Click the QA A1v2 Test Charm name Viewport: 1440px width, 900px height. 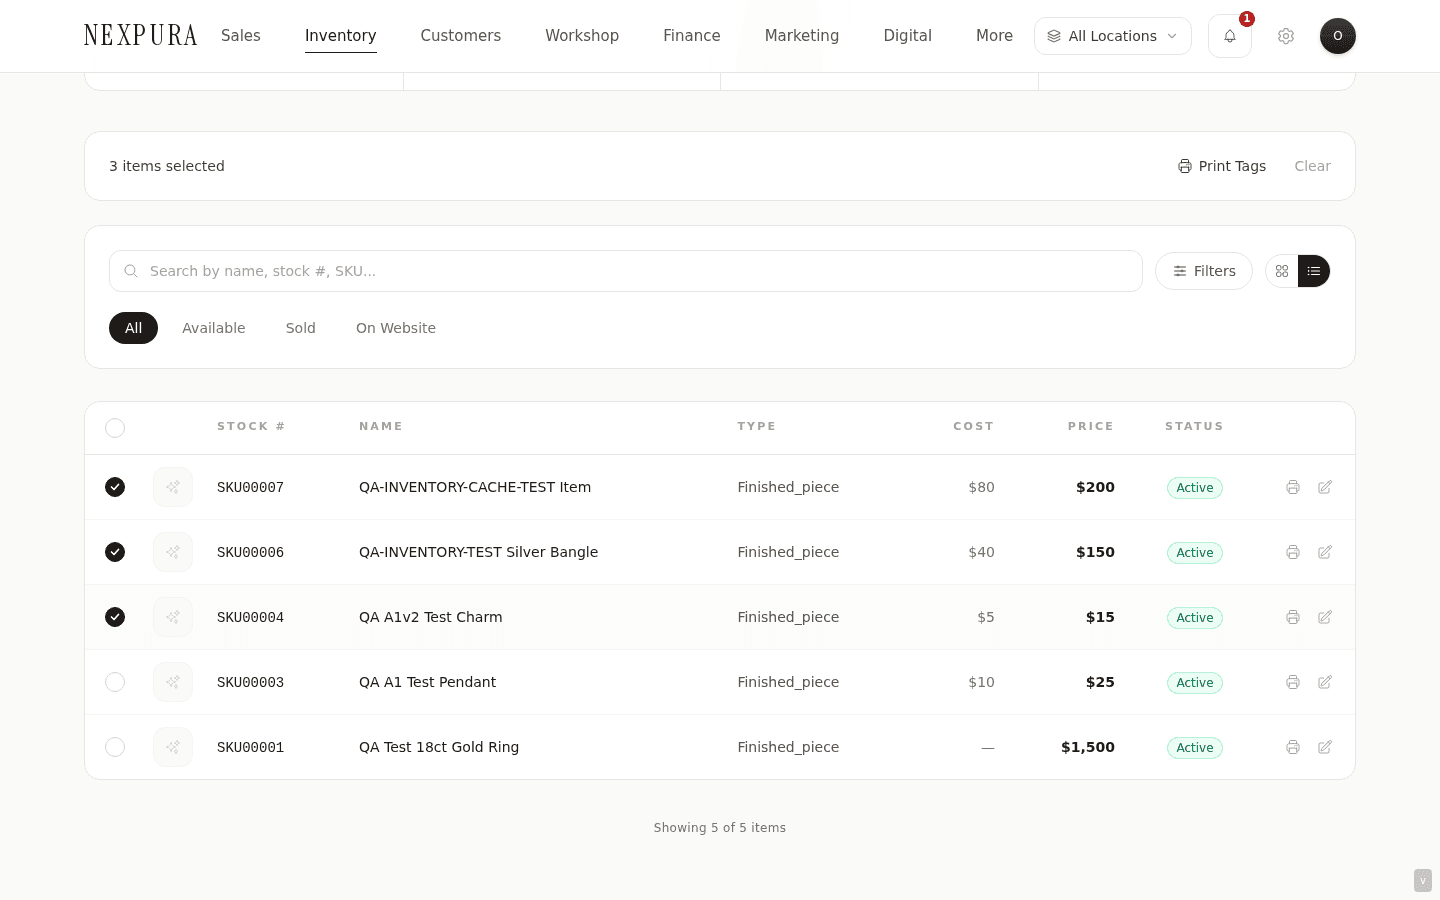point(431,617)
